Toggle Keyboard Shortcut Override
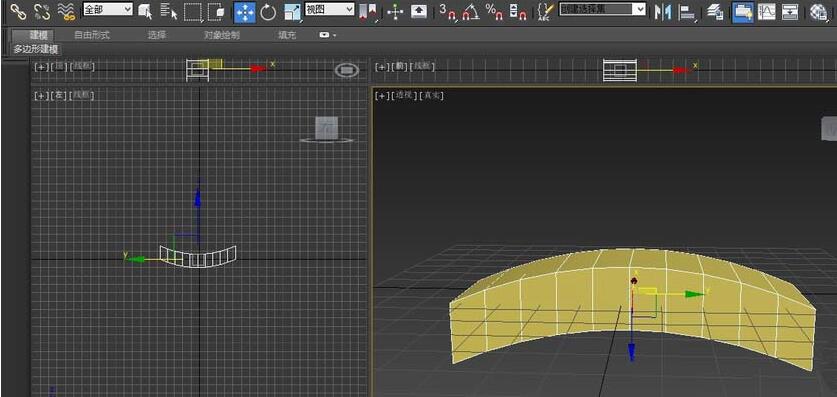837x397 pixels. [419, 12]
